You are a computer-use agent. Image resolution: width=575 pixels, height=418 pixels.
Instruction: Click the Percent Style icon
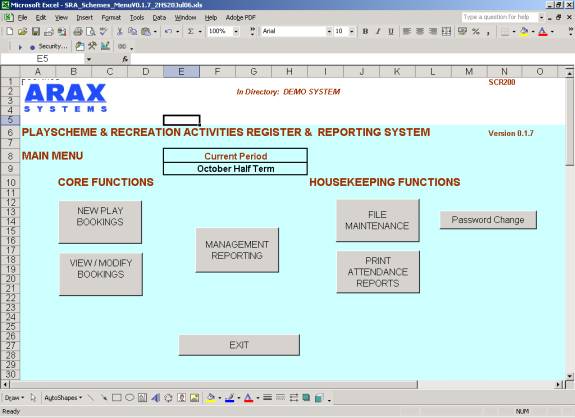pyautogui.click(x=476, y=32)
